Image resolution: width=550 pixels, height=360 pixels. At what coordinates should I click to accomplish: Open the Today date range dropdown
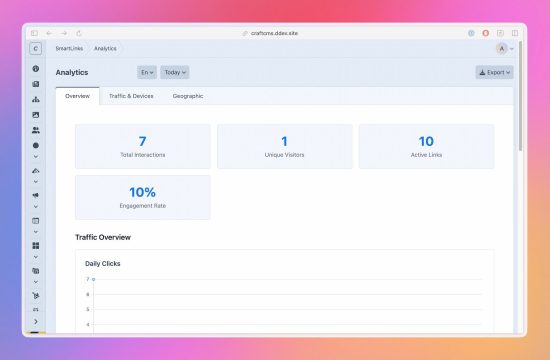175,72
